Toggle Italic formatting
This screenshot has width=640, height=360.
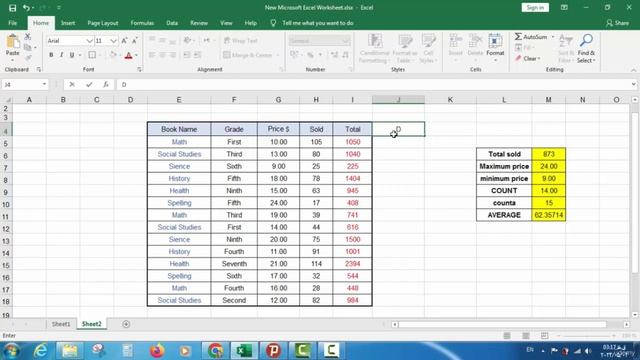tap(61, 55)
